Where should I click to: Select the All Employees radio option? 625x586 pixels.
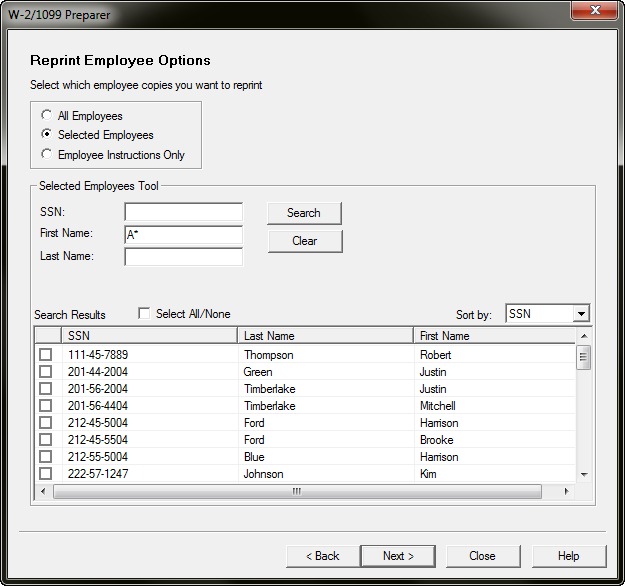click(x=47, y=116)
